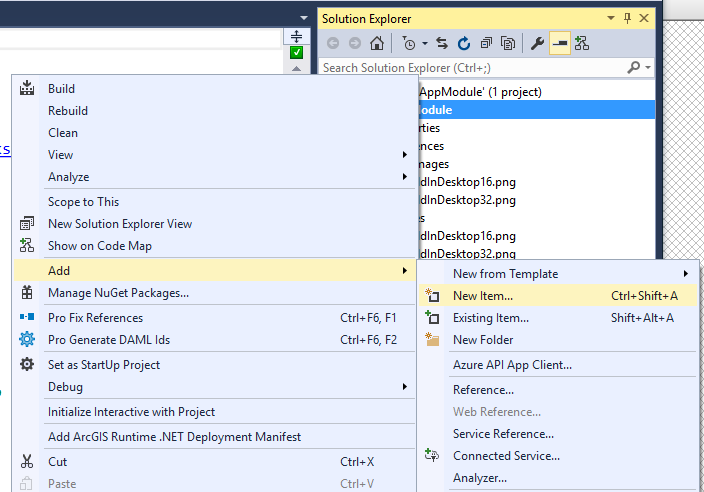
Task: Open Solution Explorer window position dropdown
Action: [611, 18]
